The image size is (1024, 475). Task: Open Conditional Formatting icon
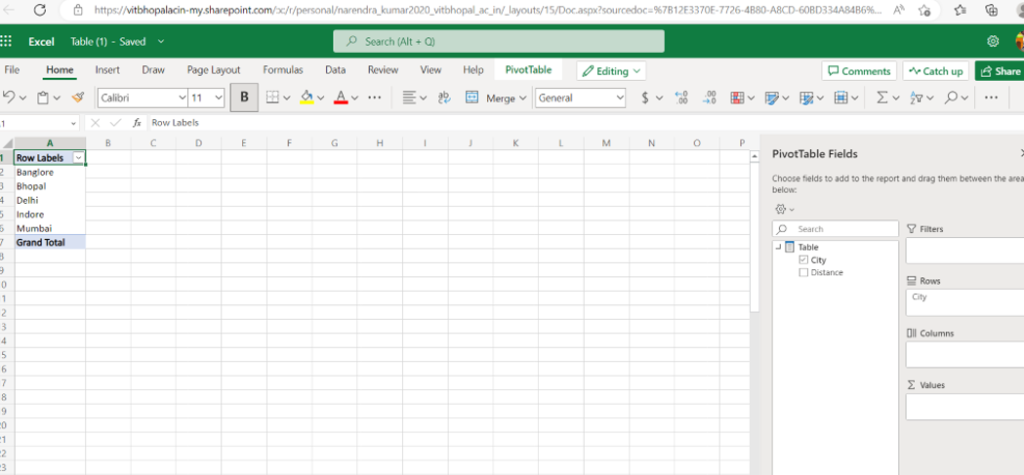[x=737, y=97]
